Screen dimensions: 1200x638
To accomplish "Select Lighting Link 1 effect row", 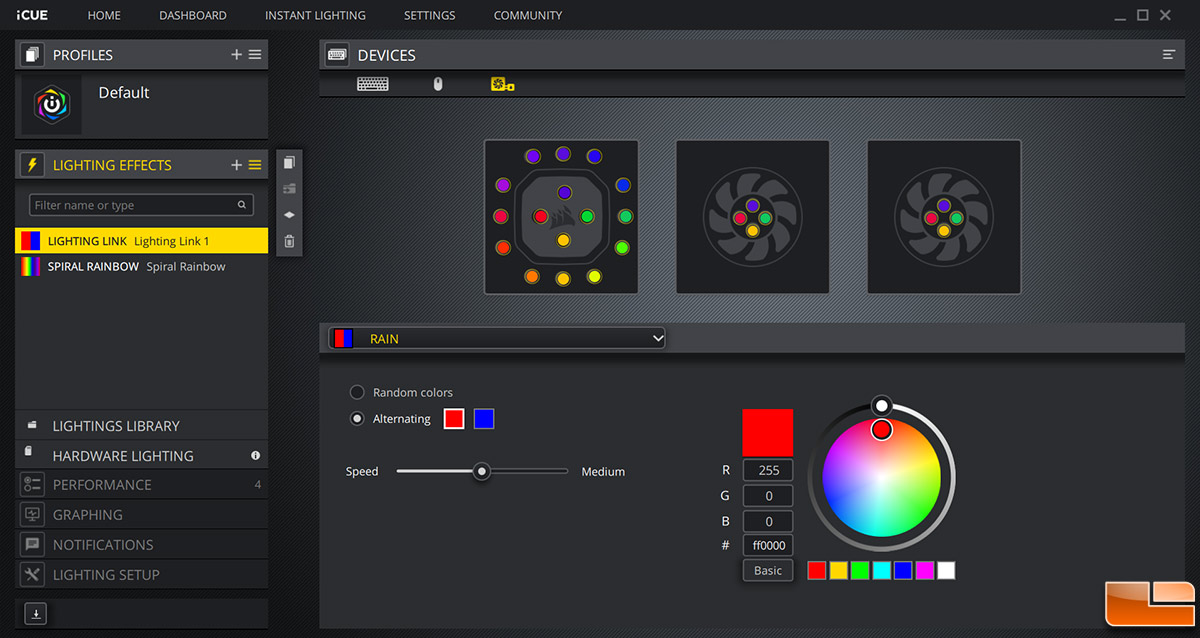I will pyautogui.click(x=142, y=241).
